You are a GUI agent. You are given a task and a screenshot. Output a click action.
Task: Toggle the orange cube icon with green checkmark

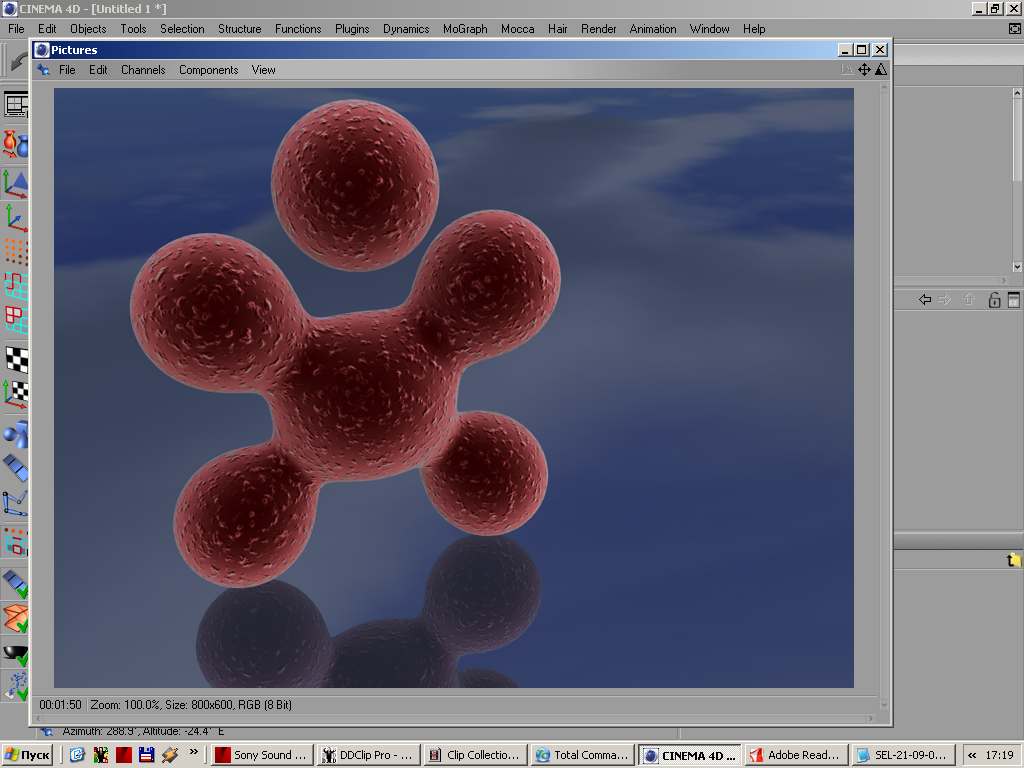point(15,618)
